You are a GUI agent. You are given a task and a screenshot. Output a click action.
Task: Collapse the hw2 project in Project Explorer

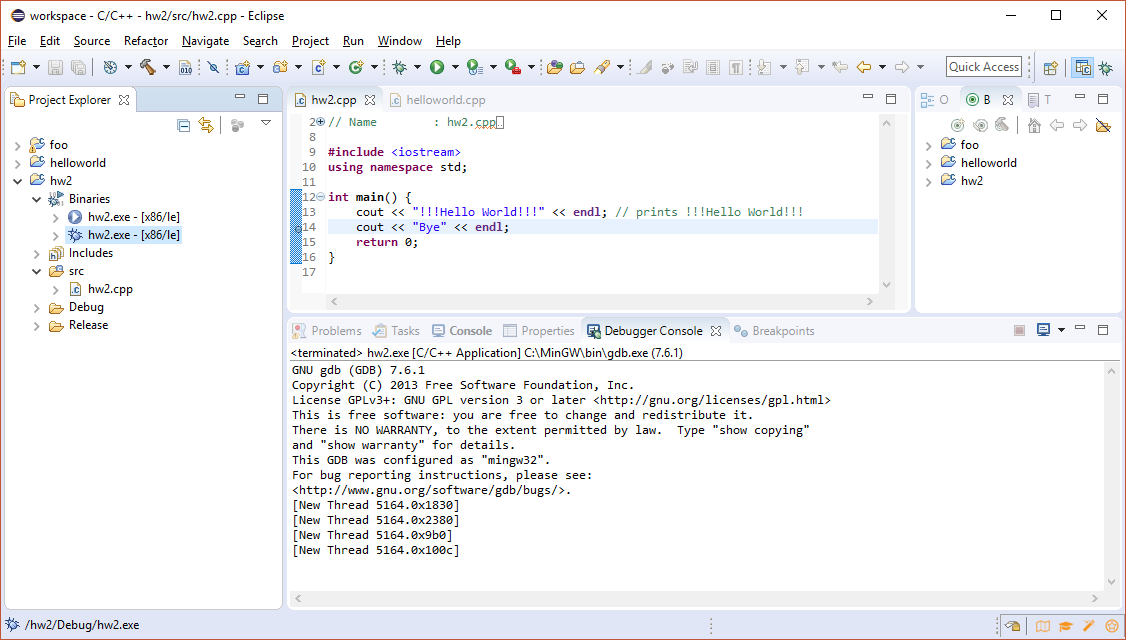tap(17, 181)
